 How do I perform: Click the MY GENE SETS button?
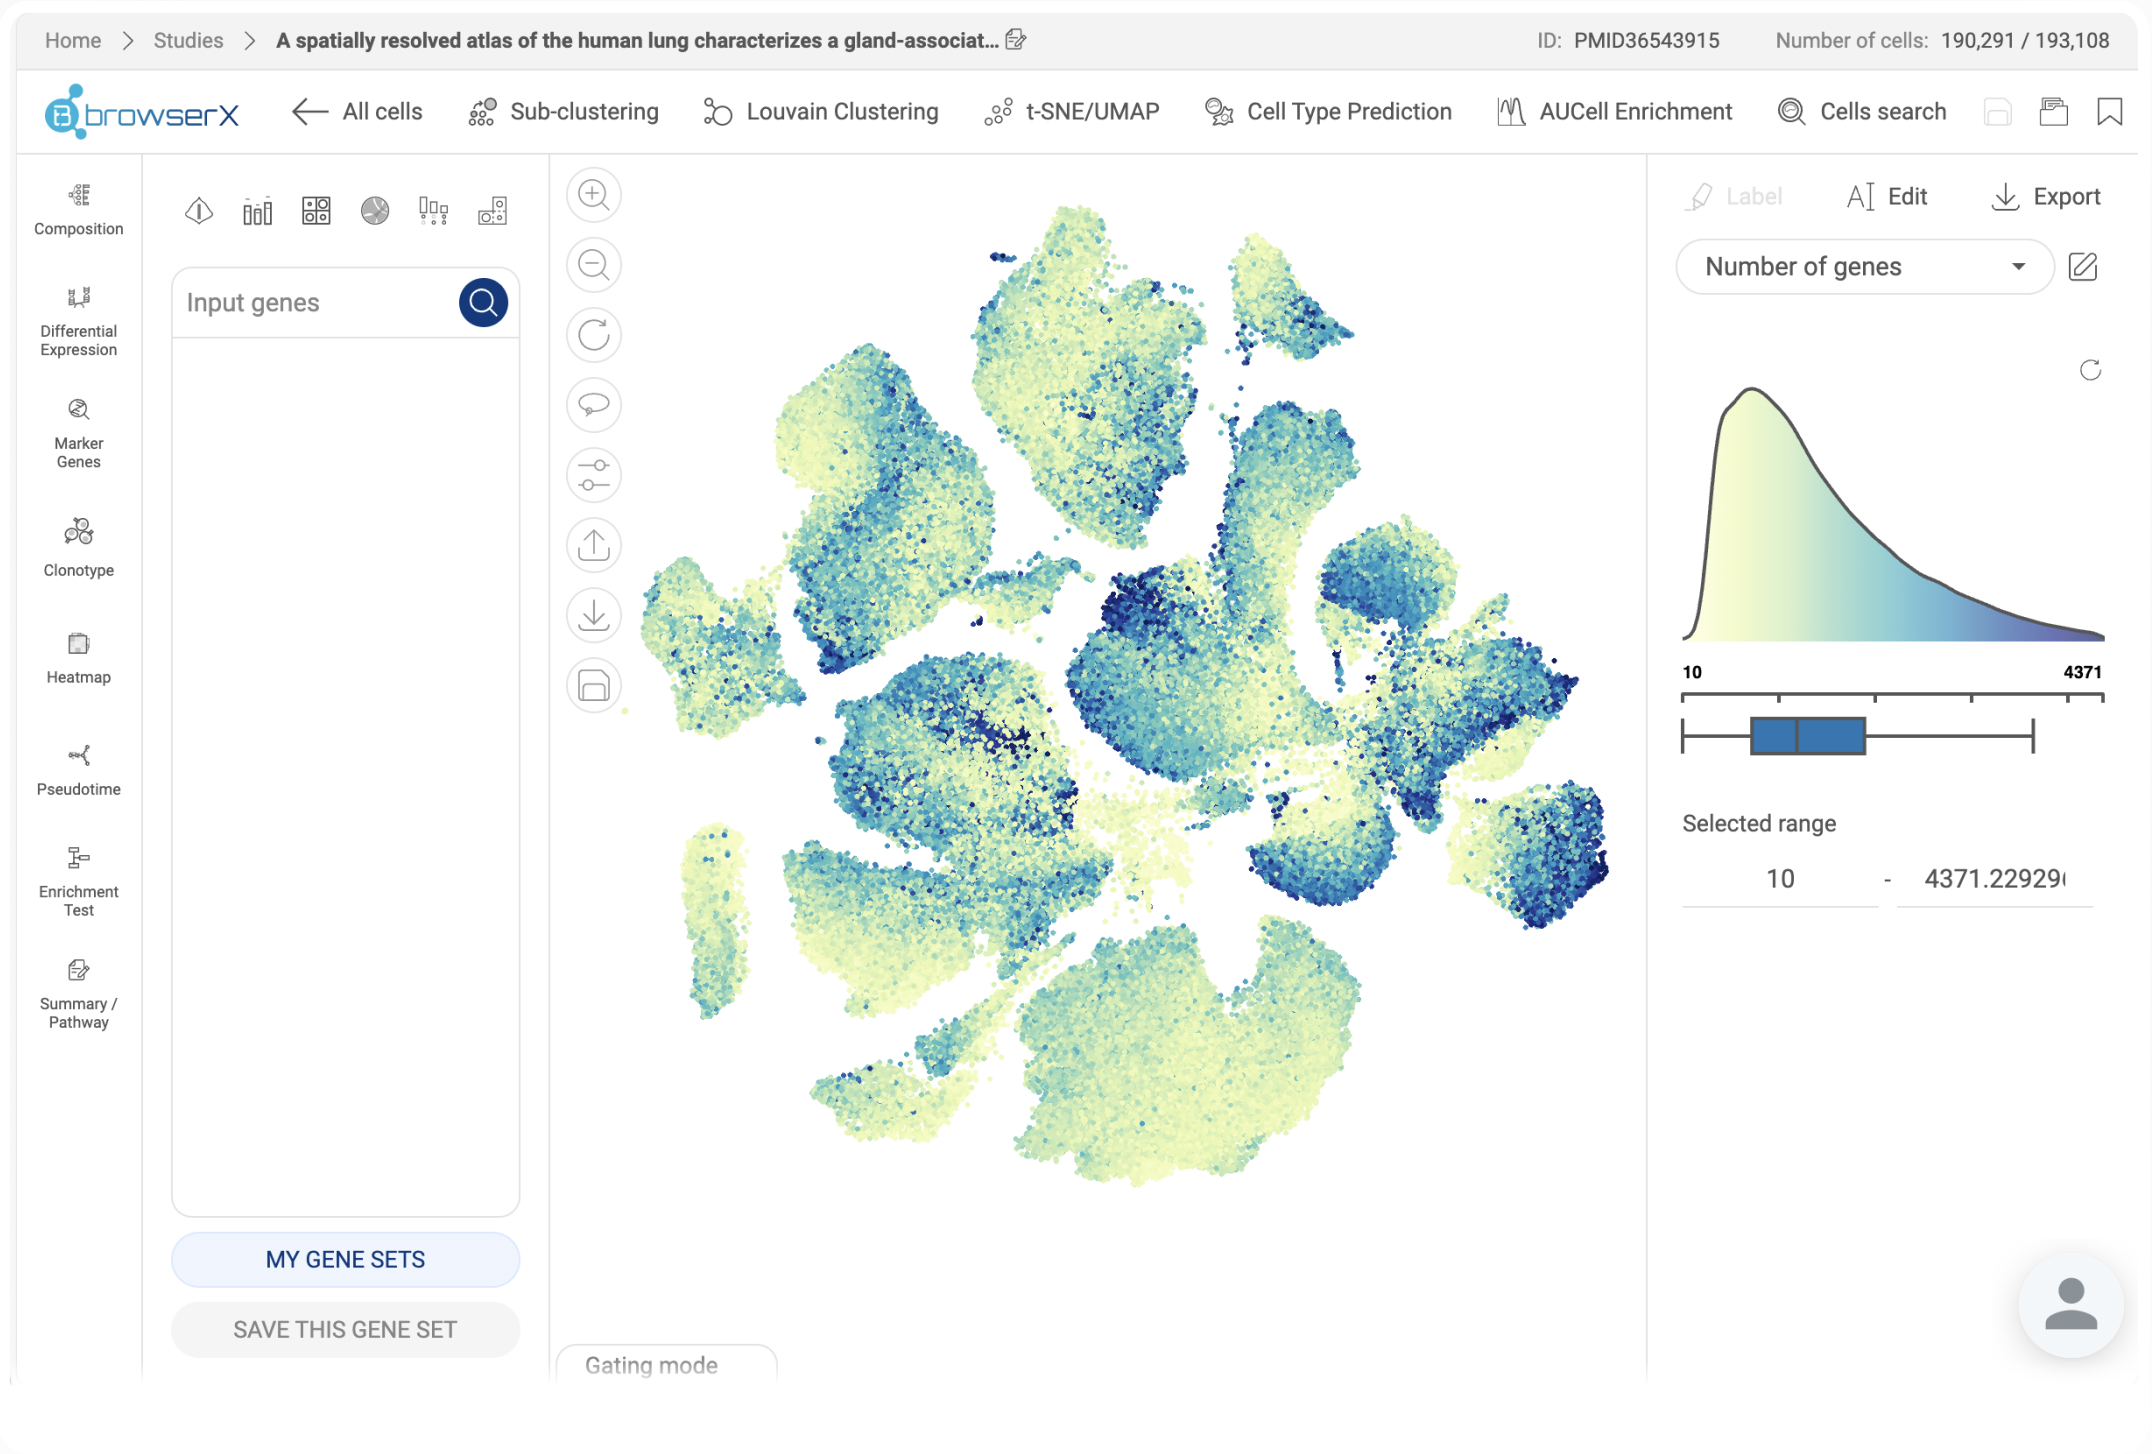click(345, 1260)
